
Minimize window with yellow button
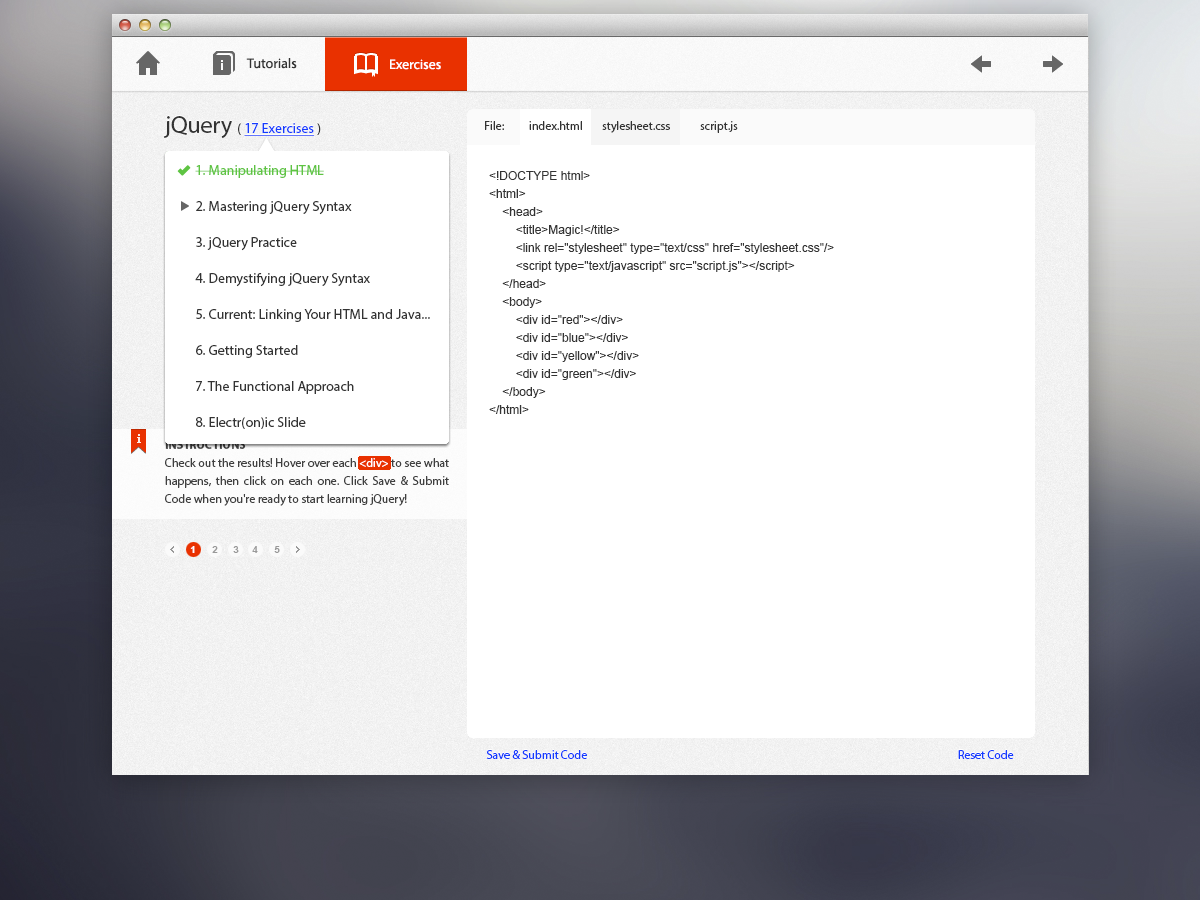(x=145, y=25)
